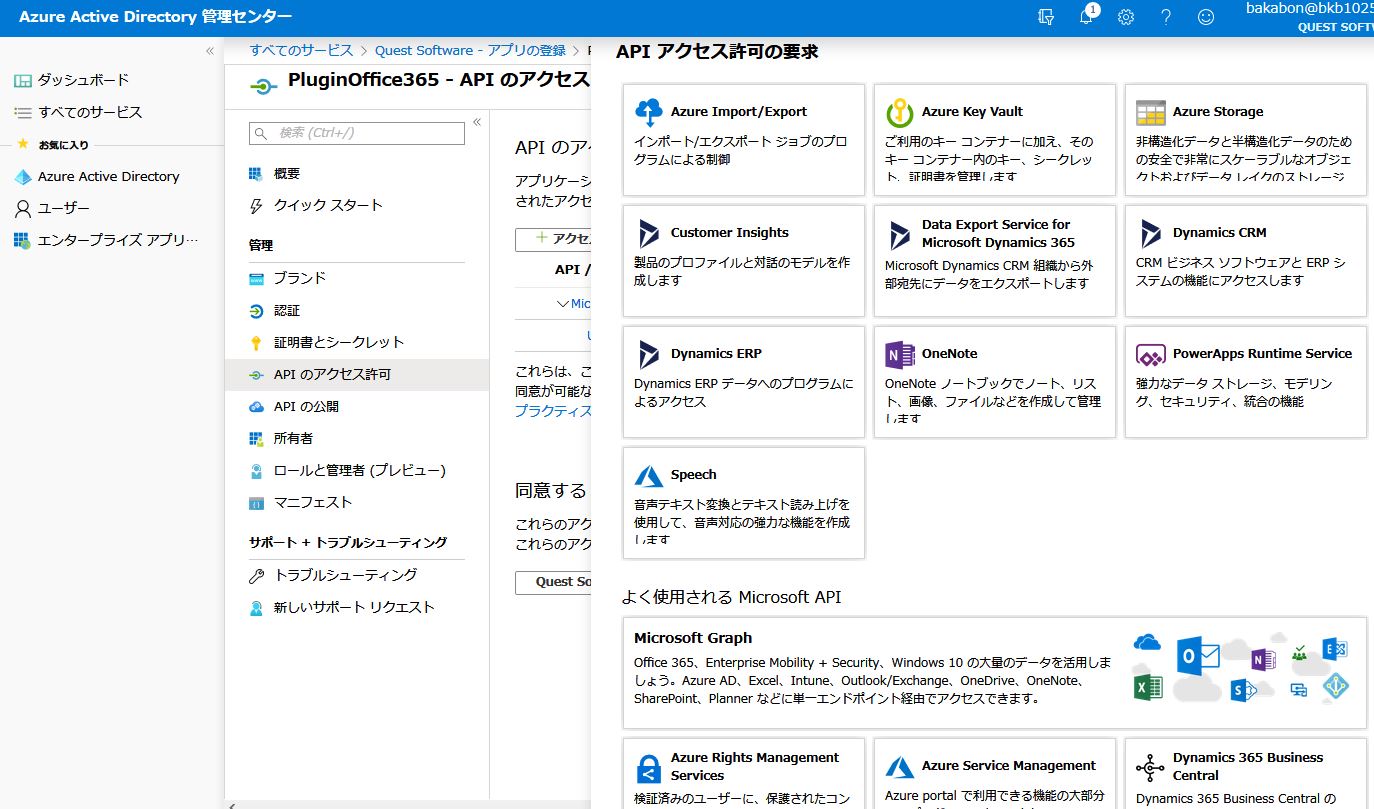Screen dimensions: 1374x809
Task: Open the notifications bell icon
Action: pyautogui.click(x=1087, y=16)
